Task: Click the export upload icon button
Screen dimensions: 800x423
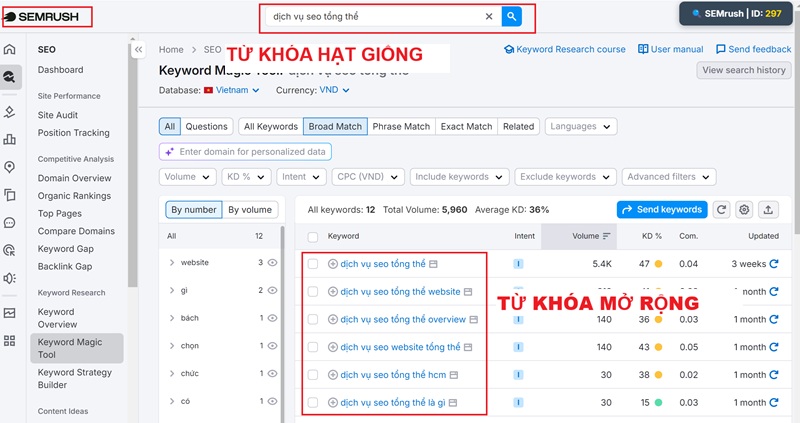Action: tap(768, 209)
